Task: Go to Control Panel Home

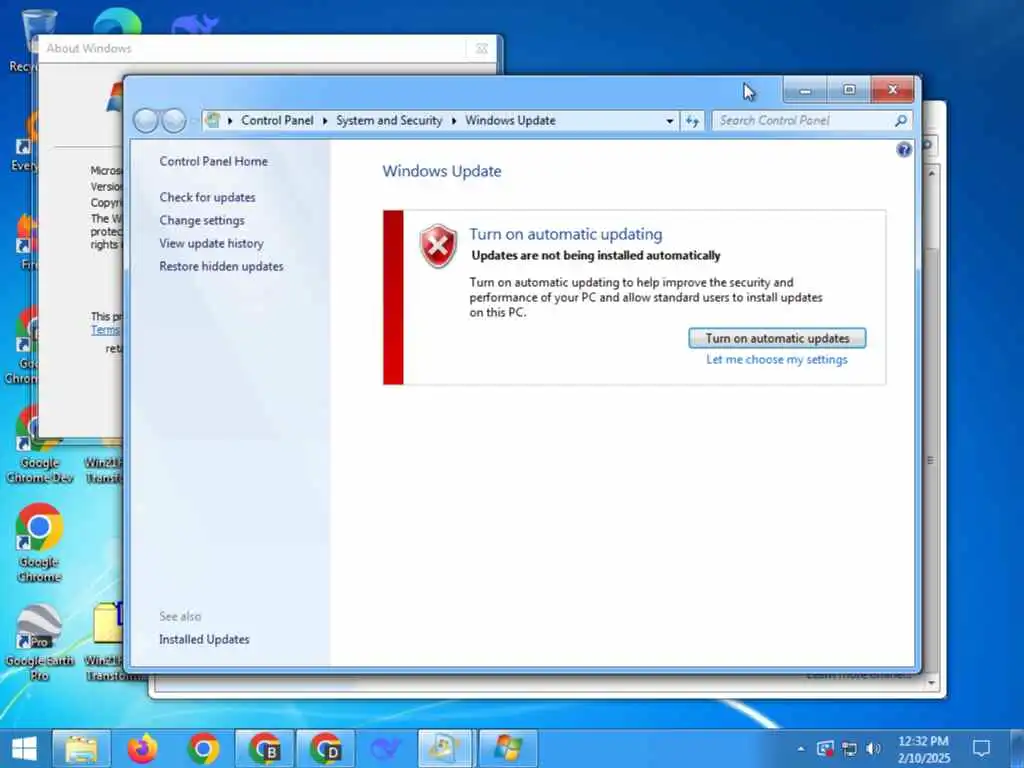Action: click(214, 161)
